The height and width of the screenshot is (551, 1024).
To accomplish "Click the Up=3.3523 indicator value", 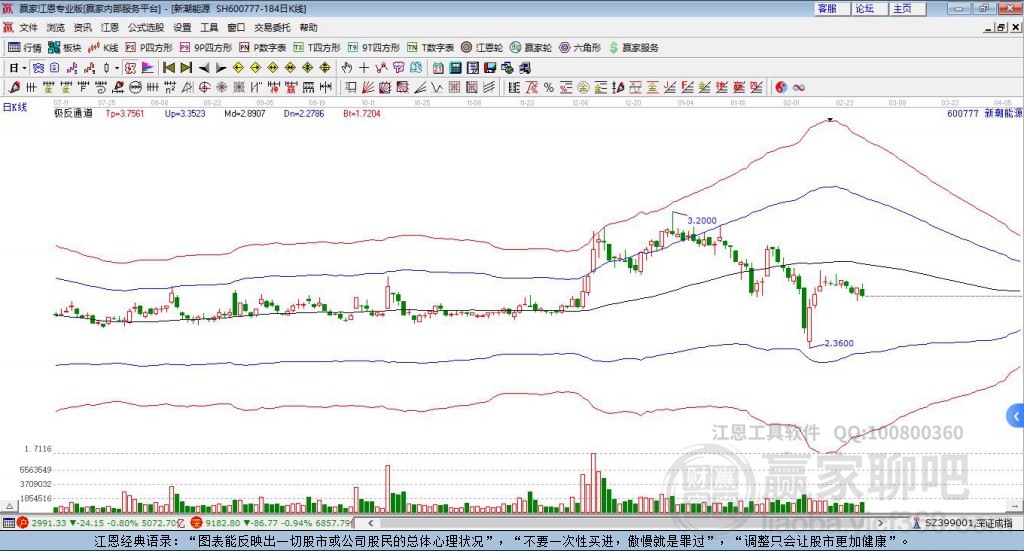I will (x=185, y=114).
